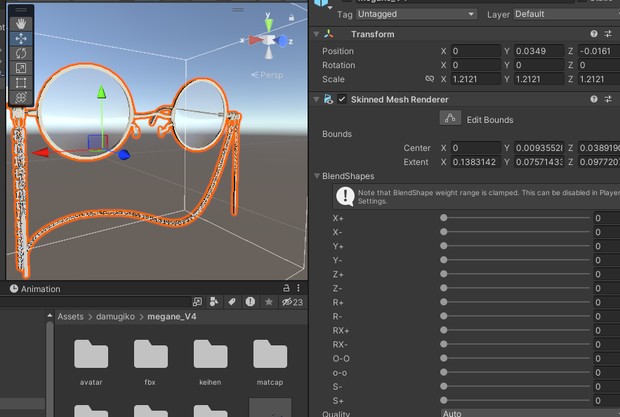Select the combined Transform tool

(21, 97)
